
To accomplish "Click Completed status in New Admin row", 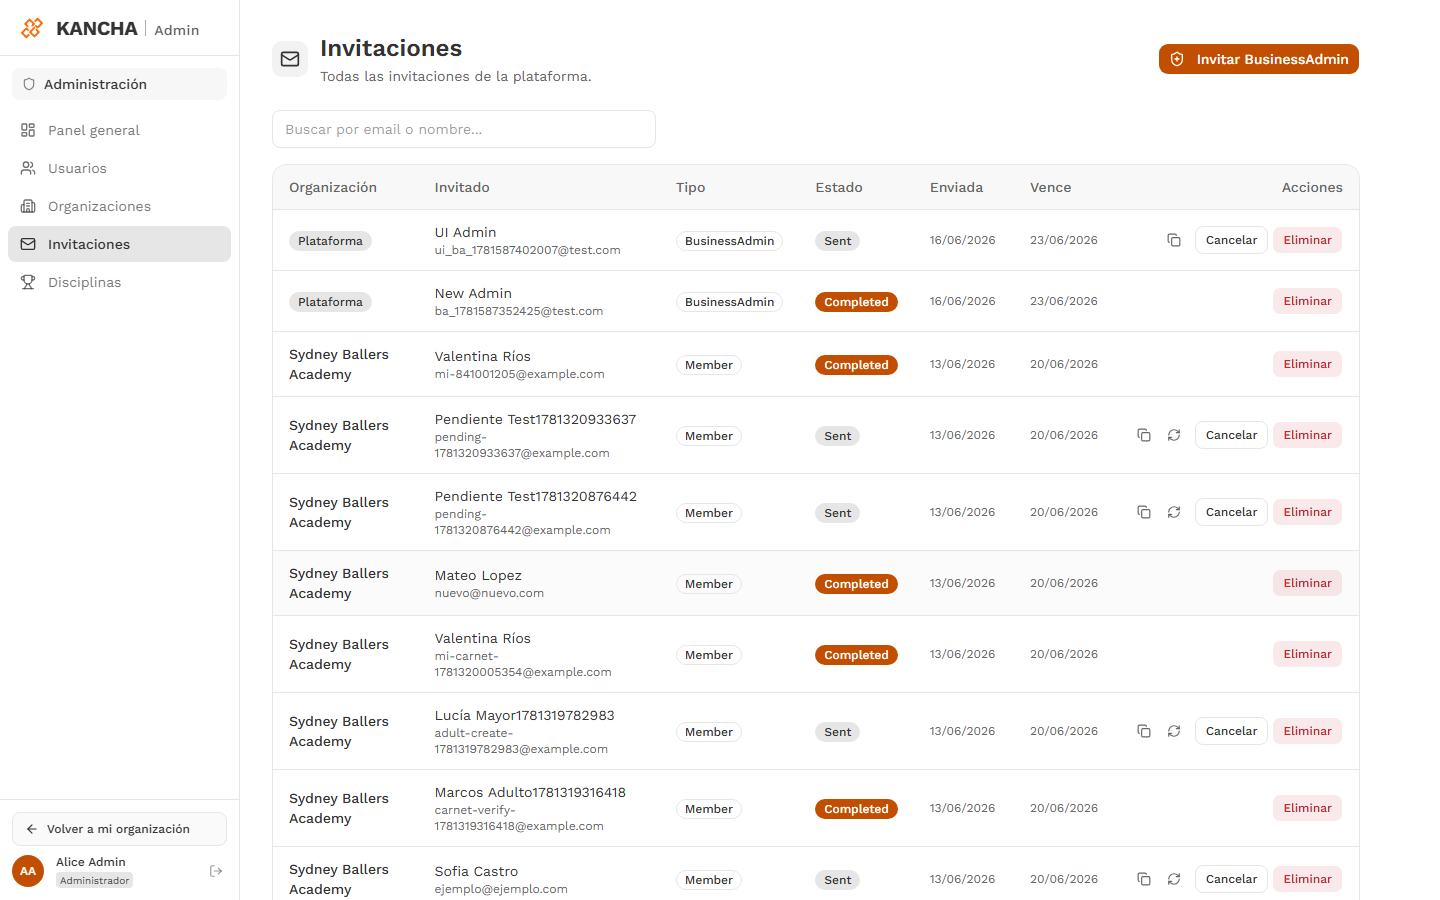I will 856,302.
